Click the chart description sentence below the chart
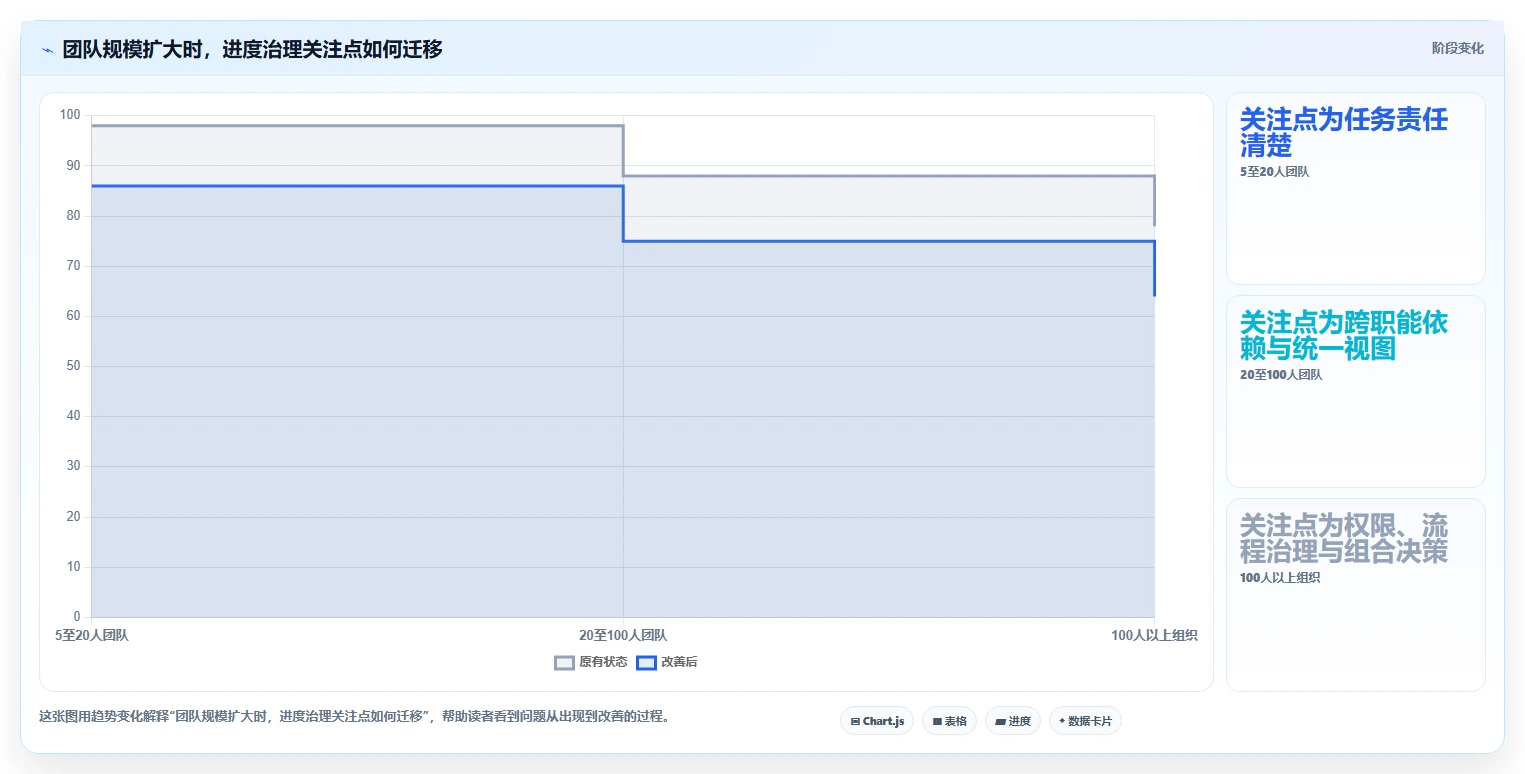 [x=354, y=716]
